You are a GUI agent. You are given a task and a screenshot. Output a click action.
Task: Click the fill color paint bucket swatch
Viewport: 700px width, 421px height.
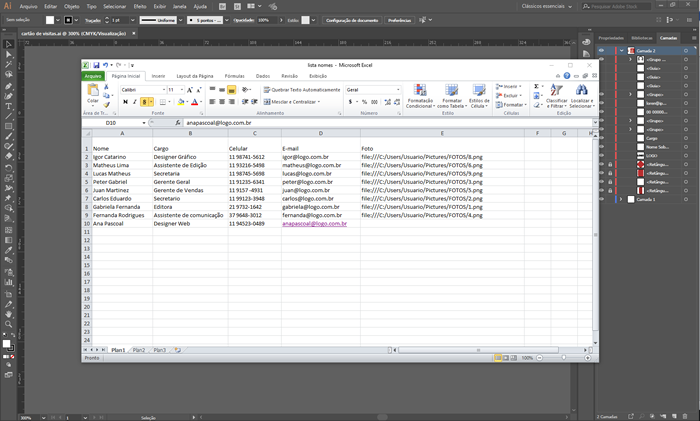[181, 102]
